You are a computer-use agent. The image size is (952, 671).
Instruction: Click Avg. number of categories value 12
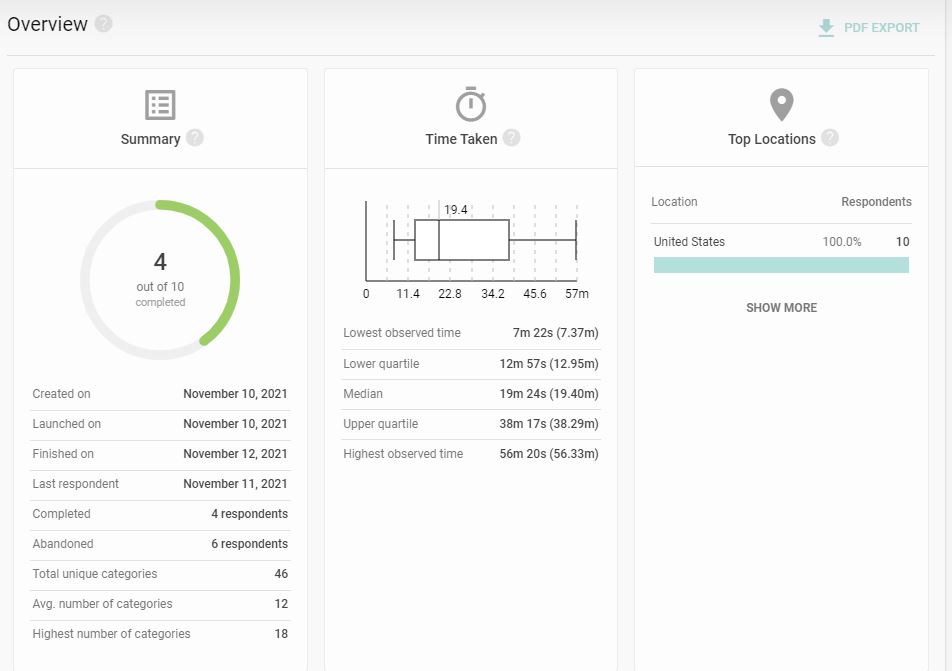281,604
